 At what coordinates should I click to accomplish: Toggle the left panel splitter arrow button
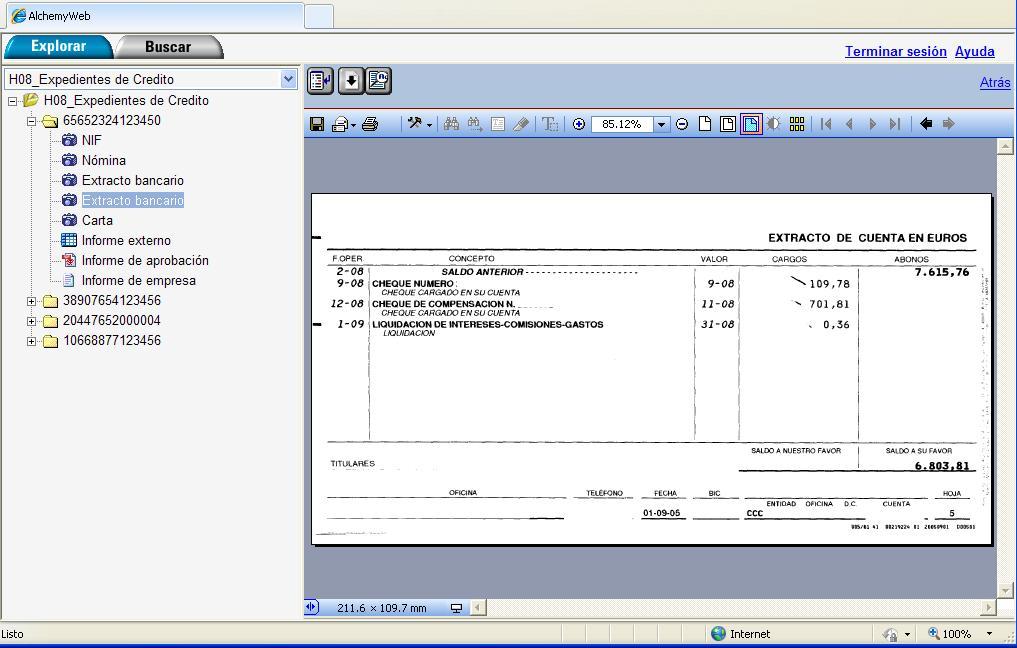tap(311, 607)
